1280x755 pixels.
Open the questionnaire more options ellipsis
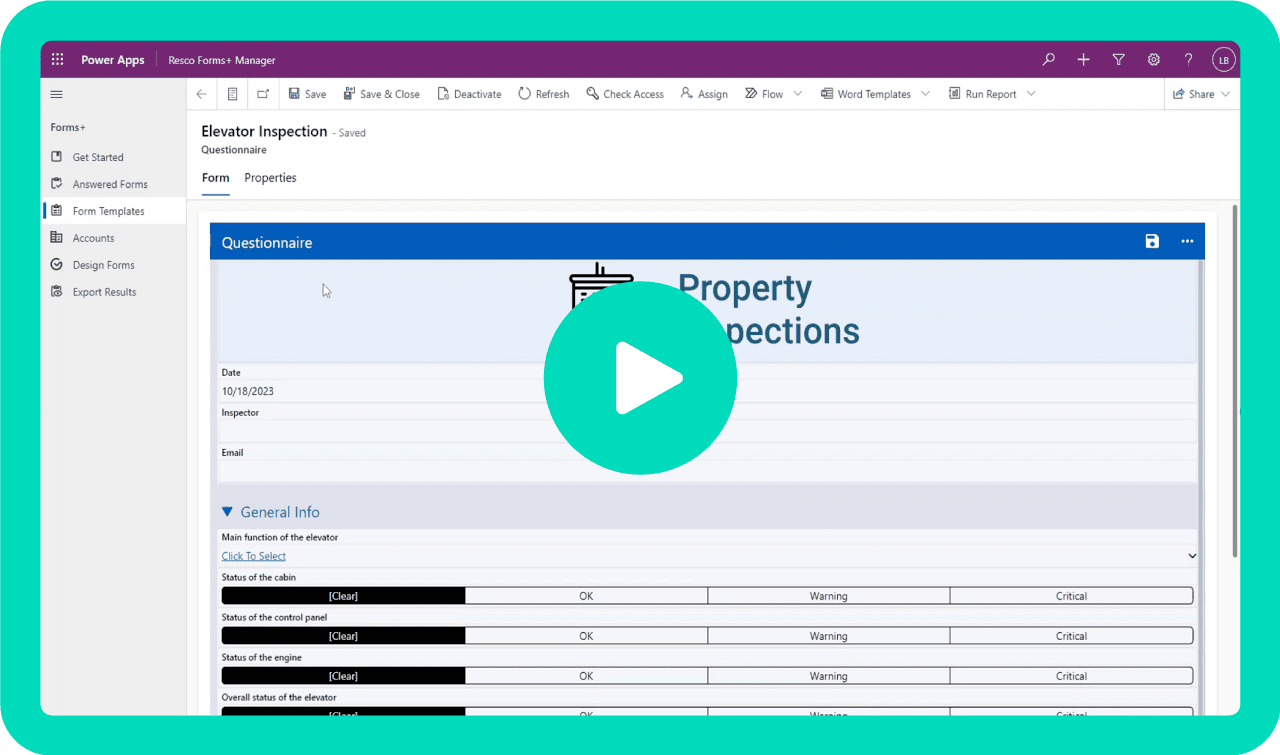(1187, 241)
